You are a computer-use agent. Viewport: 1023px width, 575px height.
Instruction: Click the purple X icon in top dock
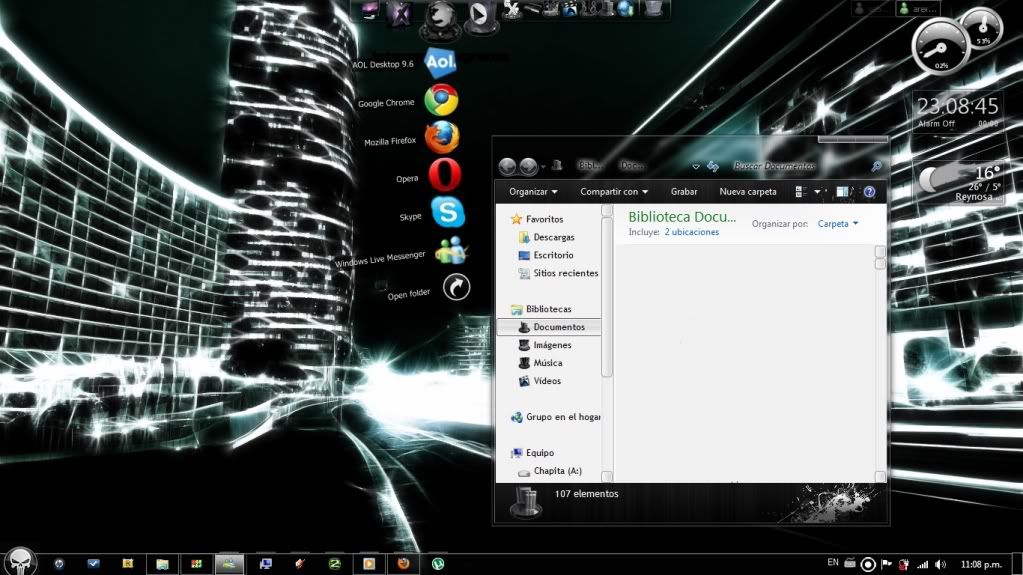pos(399,13)
